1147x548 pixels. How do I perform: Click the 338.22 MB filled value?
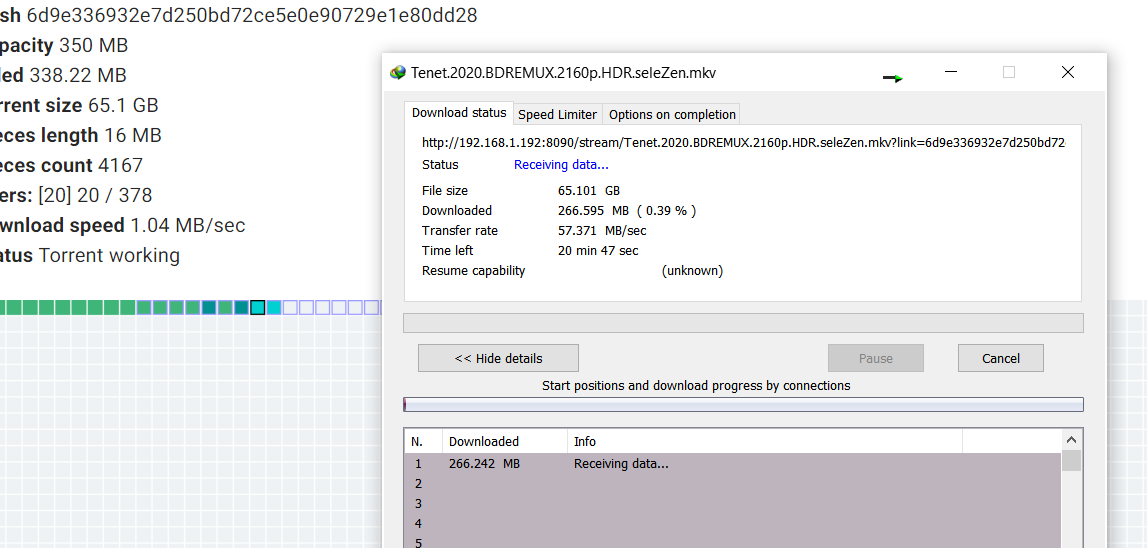78,75
